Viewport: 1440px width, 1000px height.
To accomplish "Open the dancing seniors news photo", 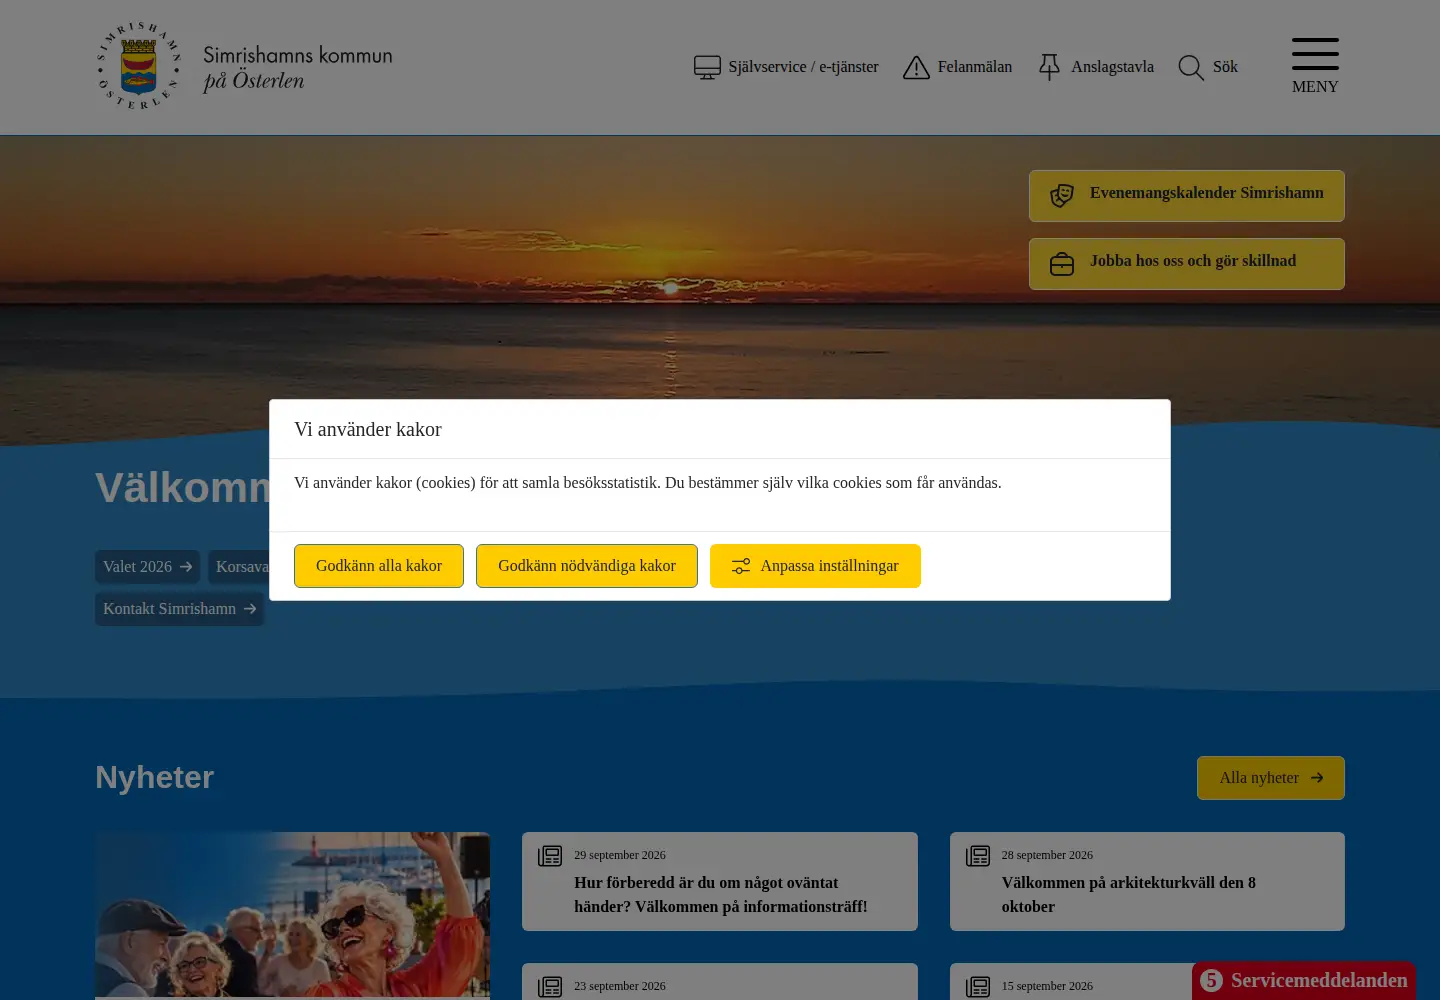I will click(292, 915).
